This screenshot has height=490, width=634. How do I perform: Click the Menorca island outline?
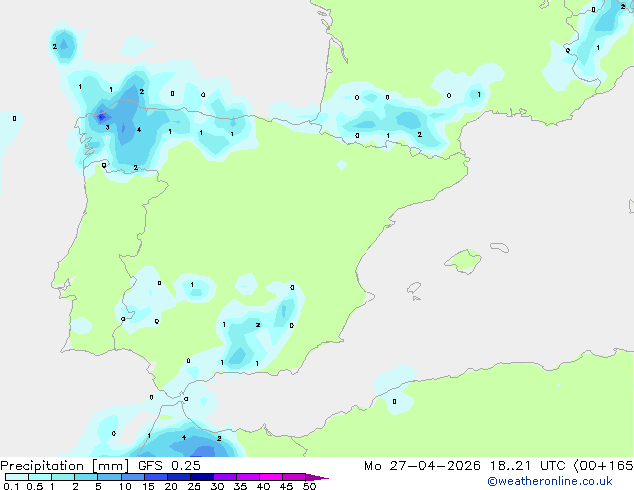coord(500,247)
